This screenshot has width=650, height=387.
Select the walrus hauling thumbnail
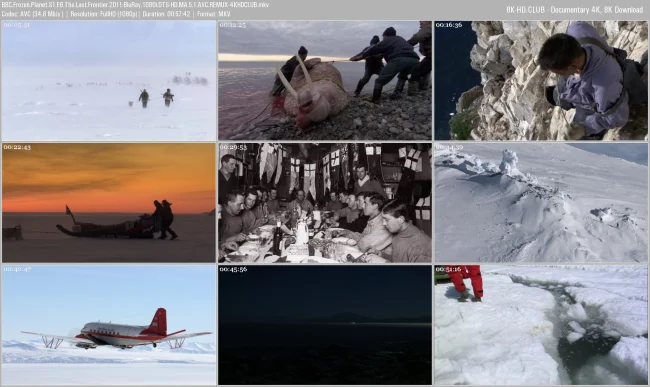[325, 81]
